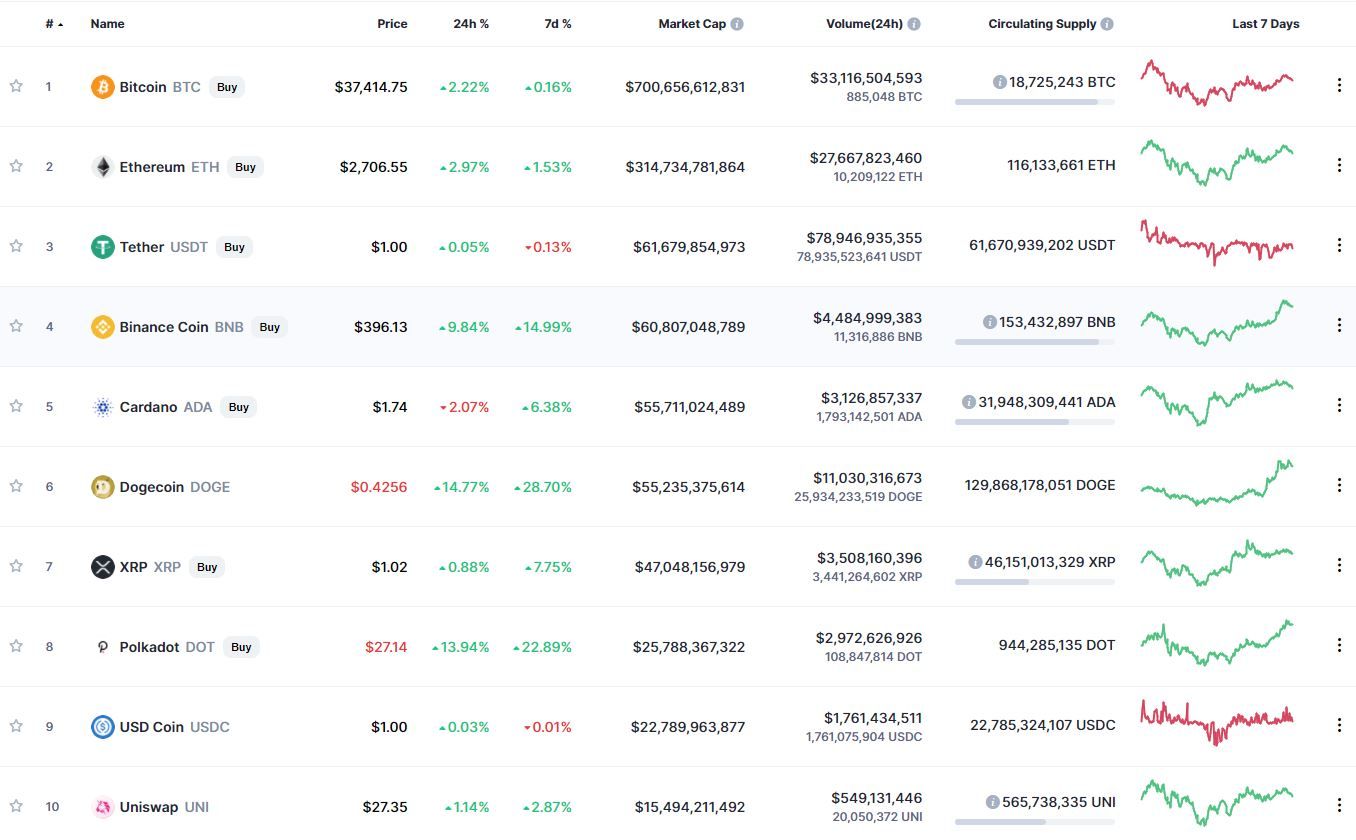The width and height of the screenshot is (1356, 840).
Task: Buy Binance Coin using its Buy button
Action: coord(270,327)
